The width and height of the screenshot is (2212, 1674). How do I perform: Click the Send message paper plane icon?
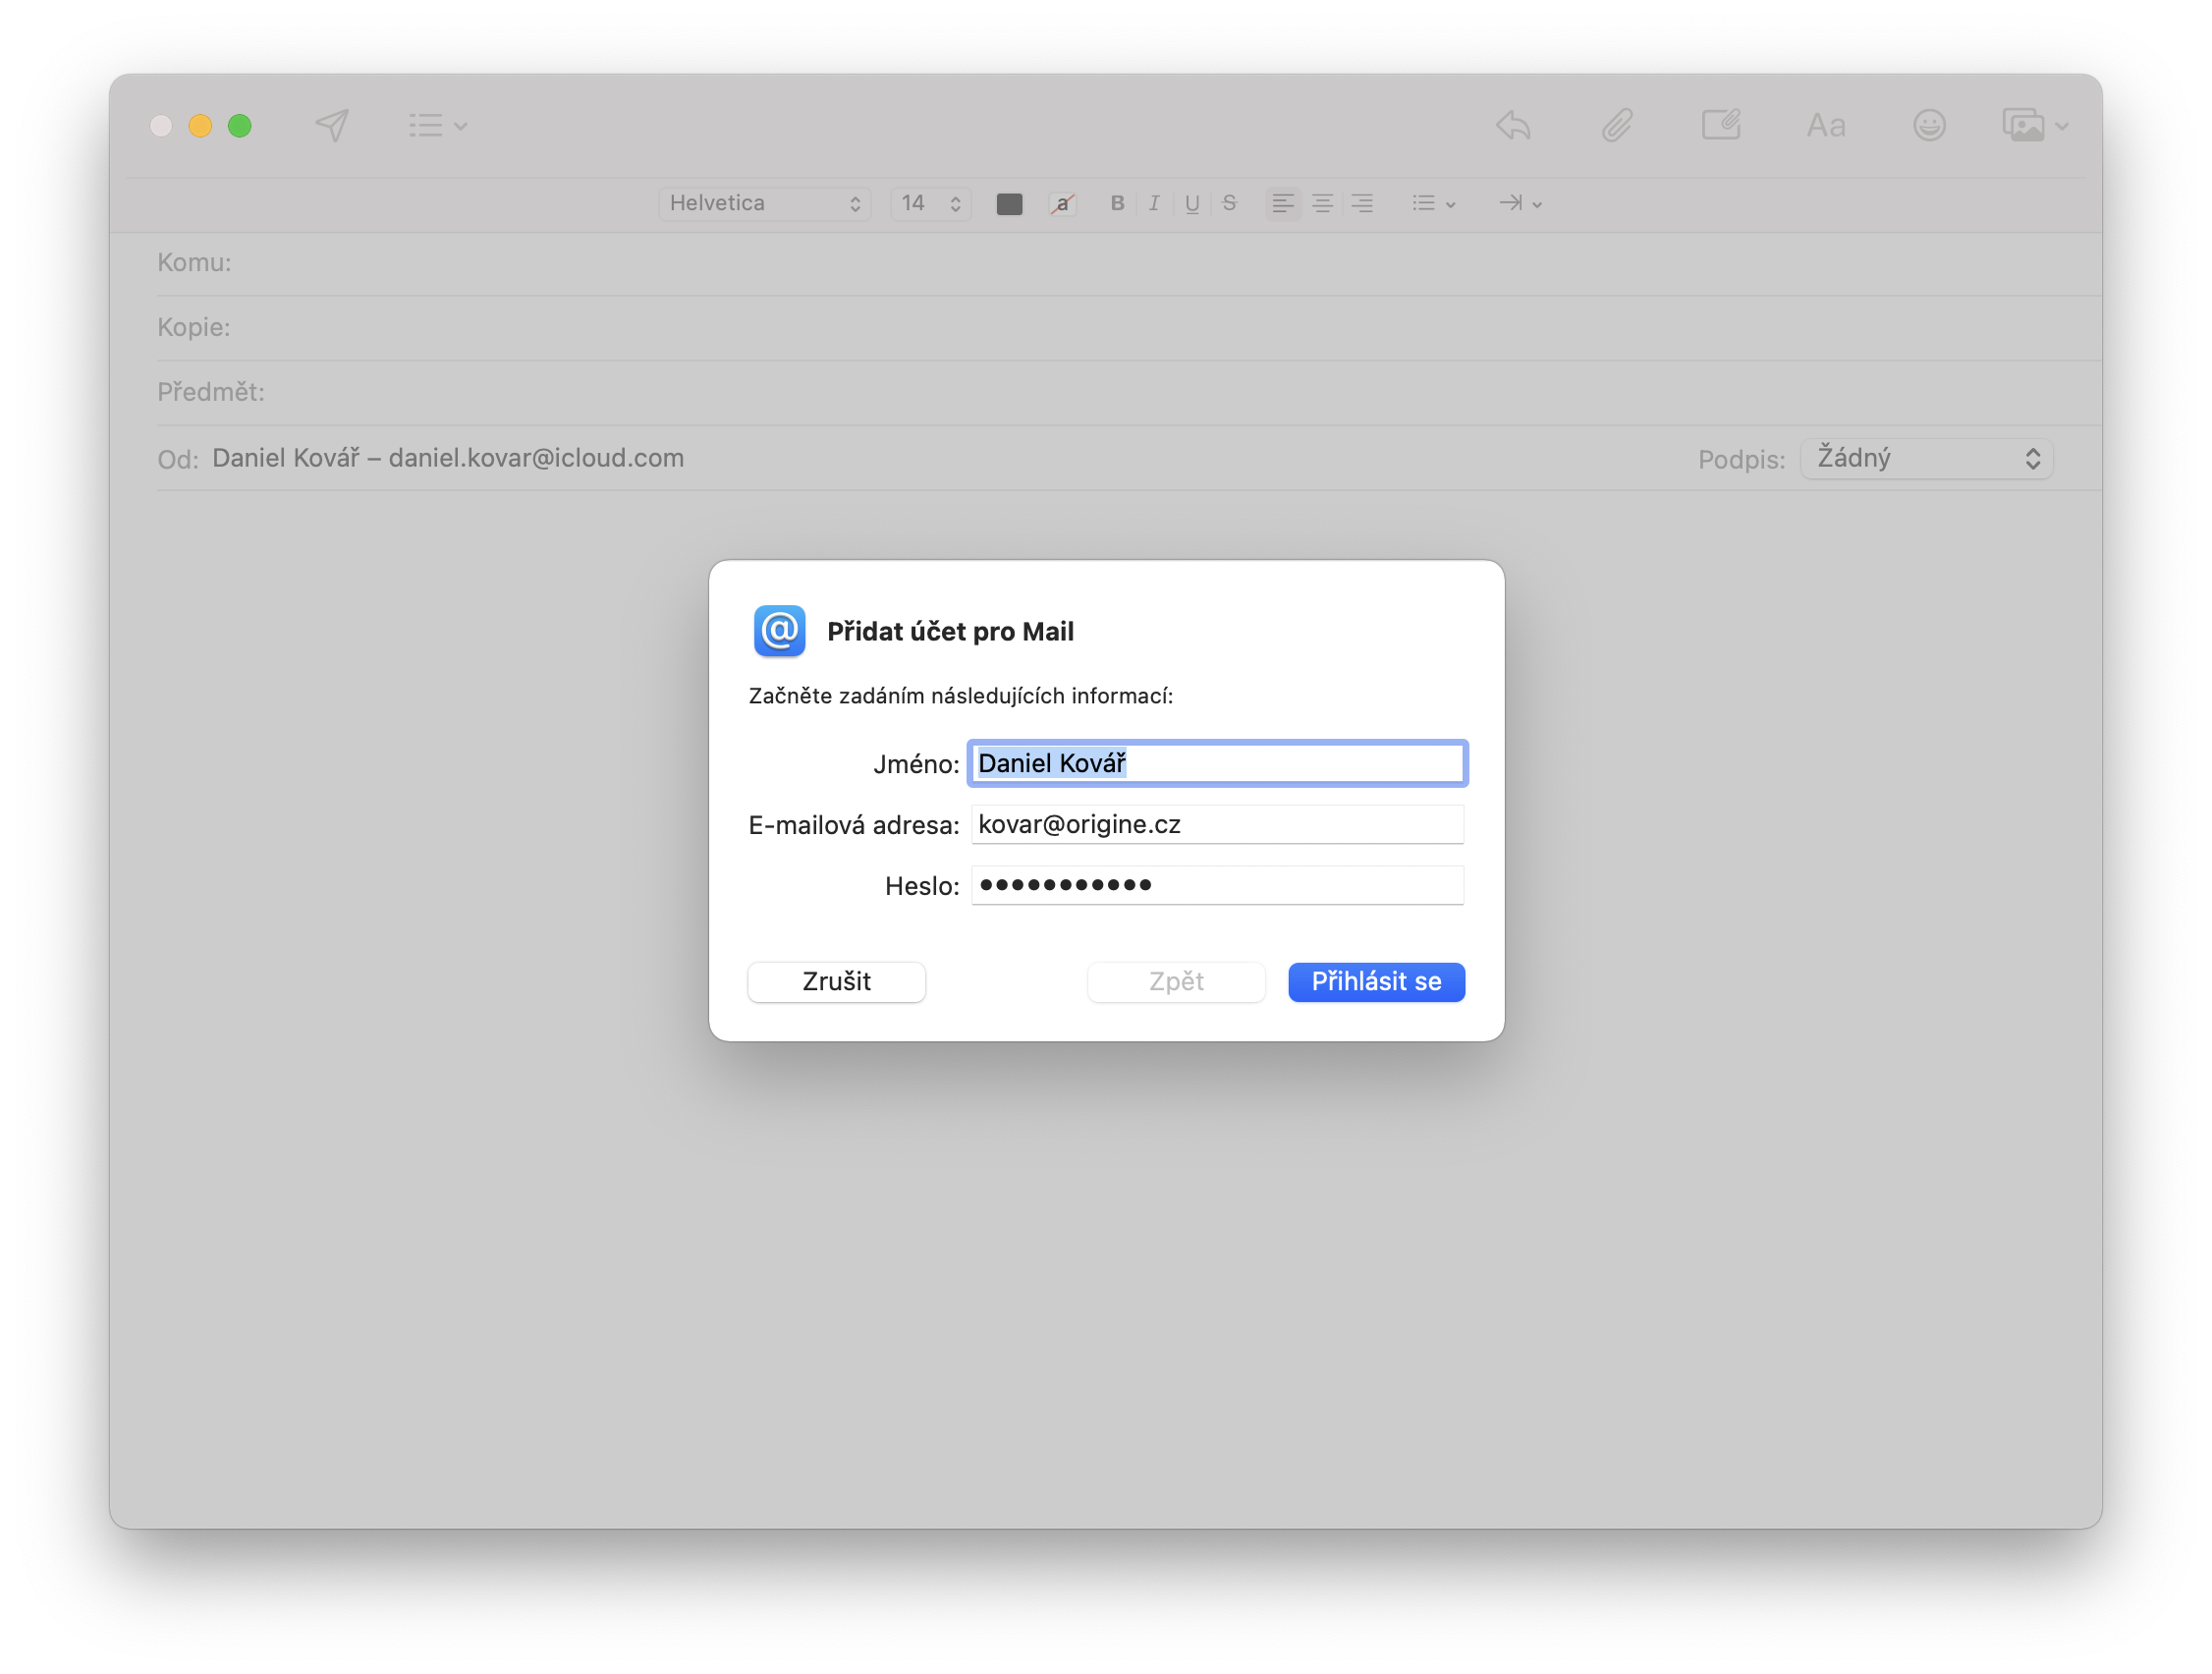pos(332,125)
